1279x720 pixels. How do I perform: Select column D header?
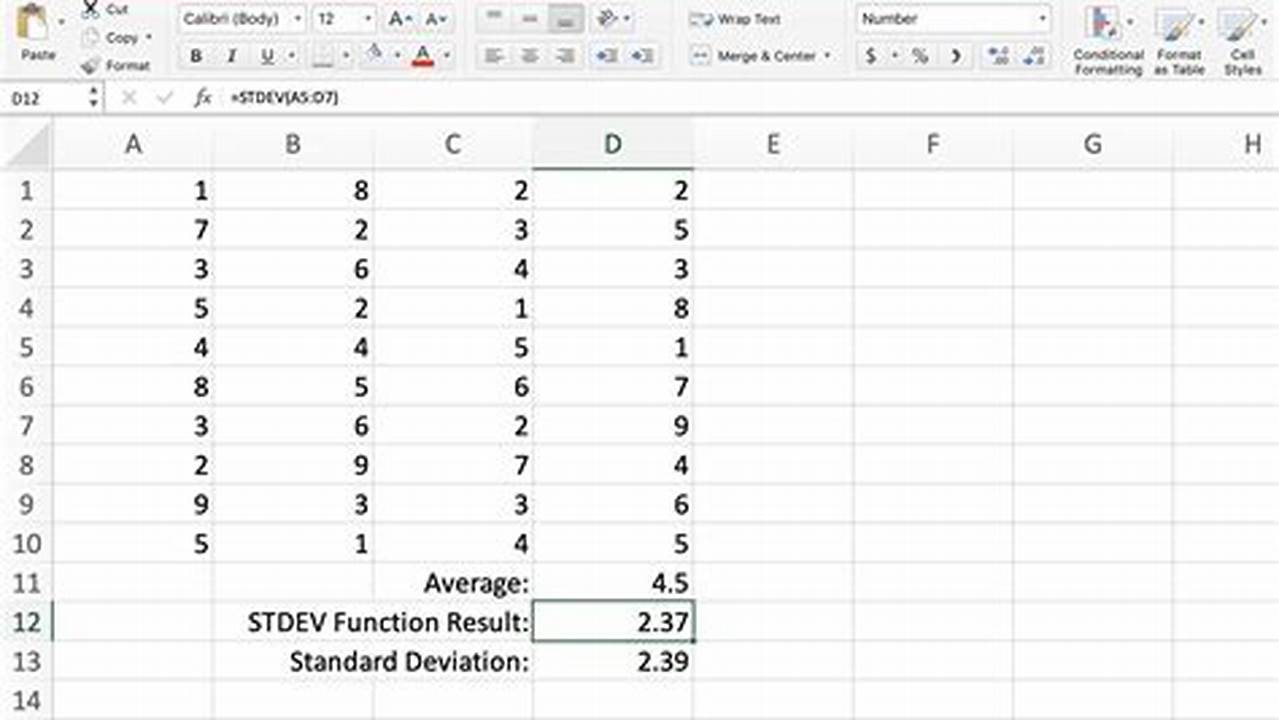[613, 145]
